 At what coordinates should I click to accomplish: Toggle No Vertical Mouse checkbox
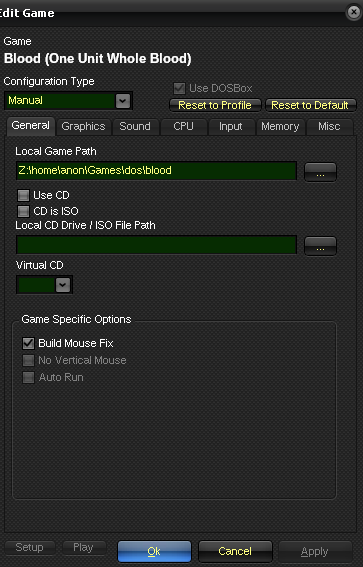click(x=29, y=360)
